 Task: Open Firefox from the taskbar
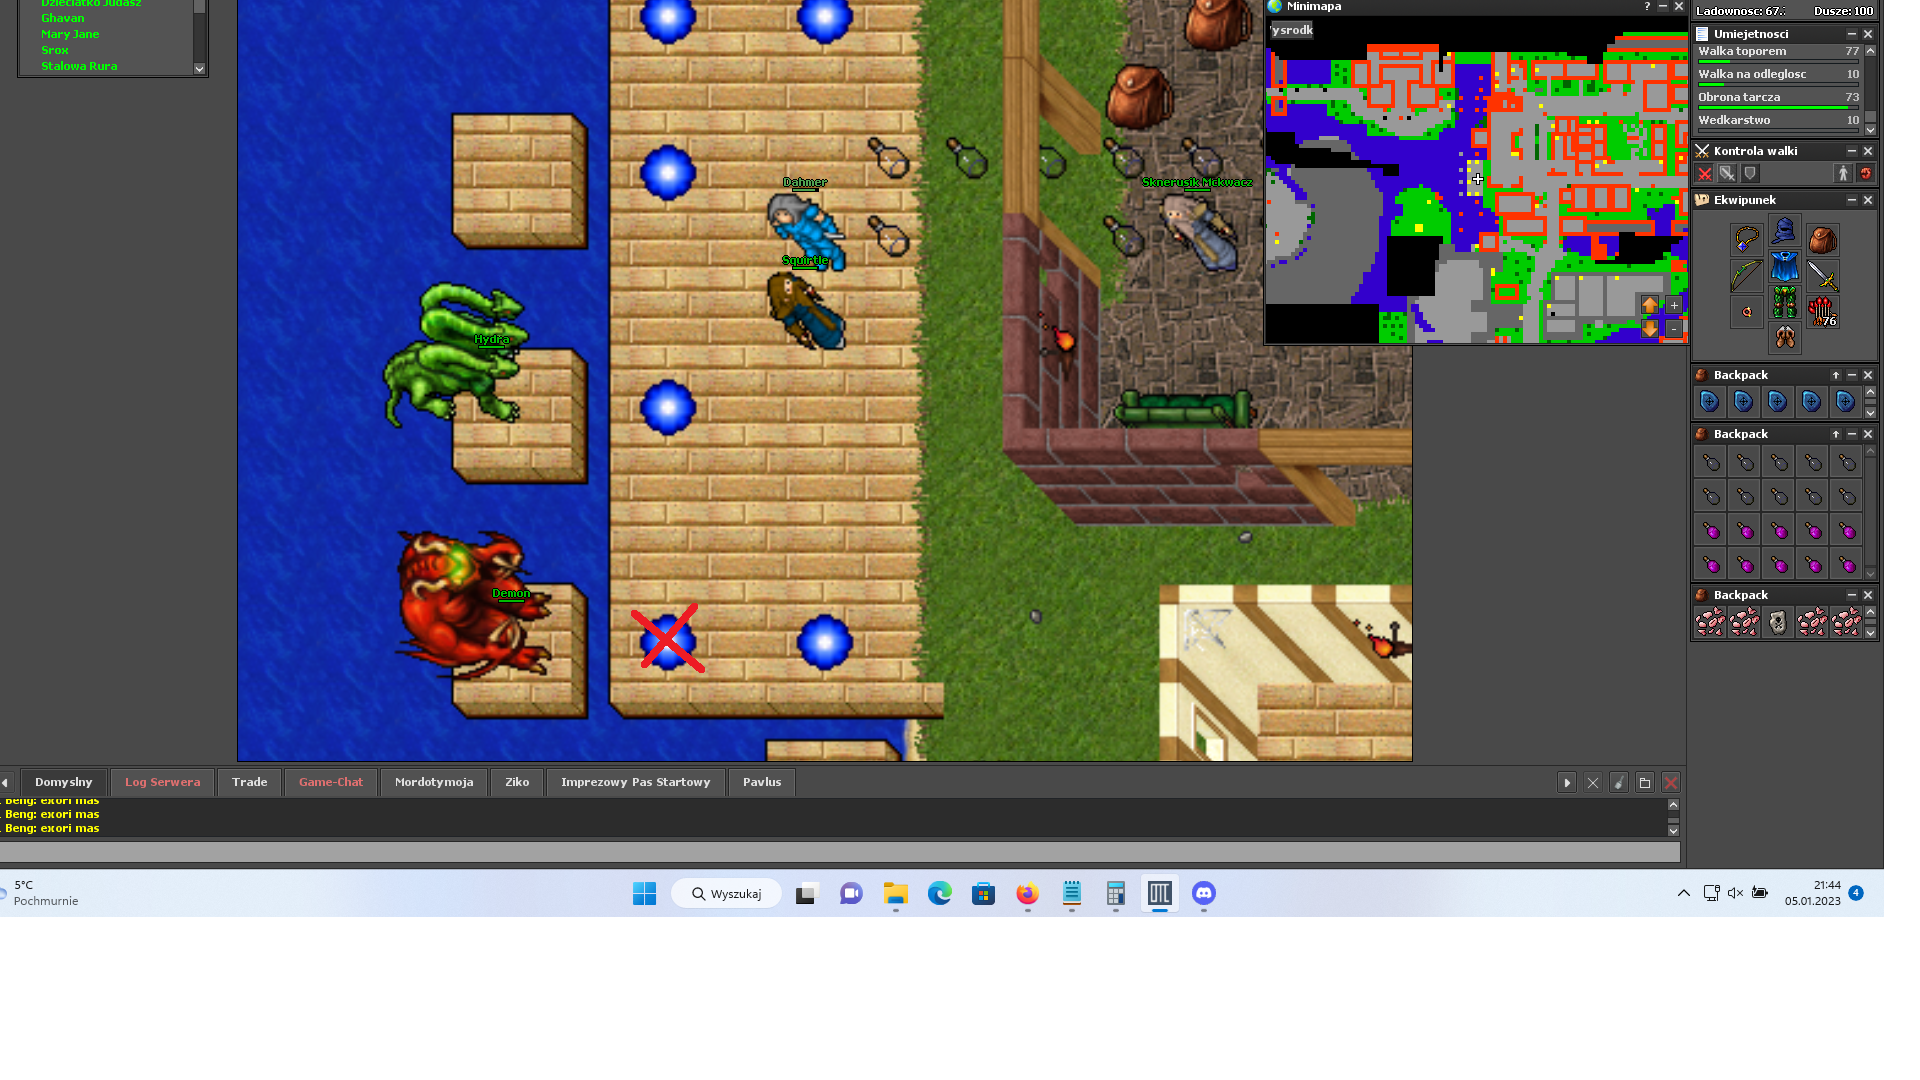click(x=1027, y=893)
